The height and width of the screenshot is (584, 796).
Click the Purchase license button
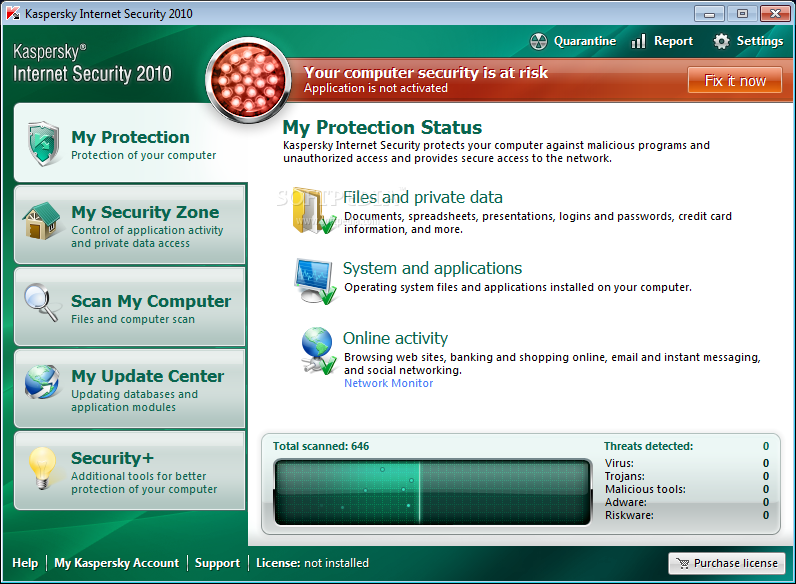click(x=726, y=563)
